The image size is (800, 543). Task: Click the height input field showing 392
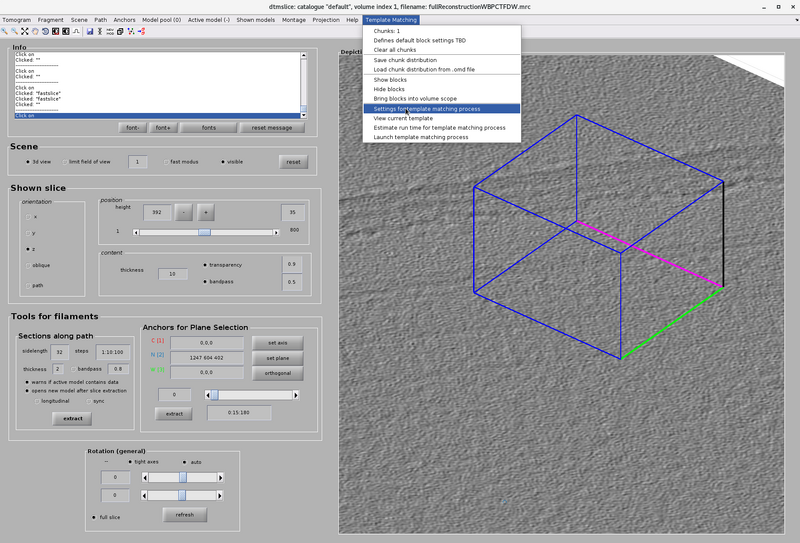pyautogui.click(x=157, y=212)
